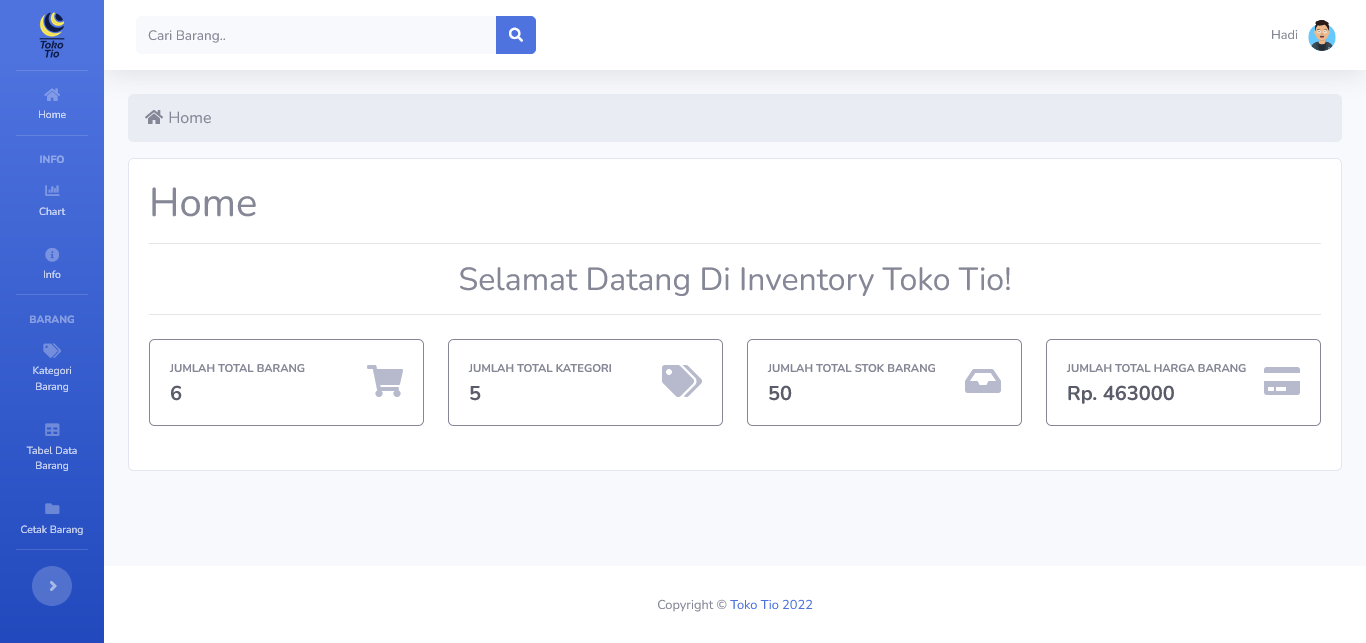Image resolution: width=1366 pixels, height=643 pixels.
Task: Click the user avatar picture
Action: tap(1322, 35)
